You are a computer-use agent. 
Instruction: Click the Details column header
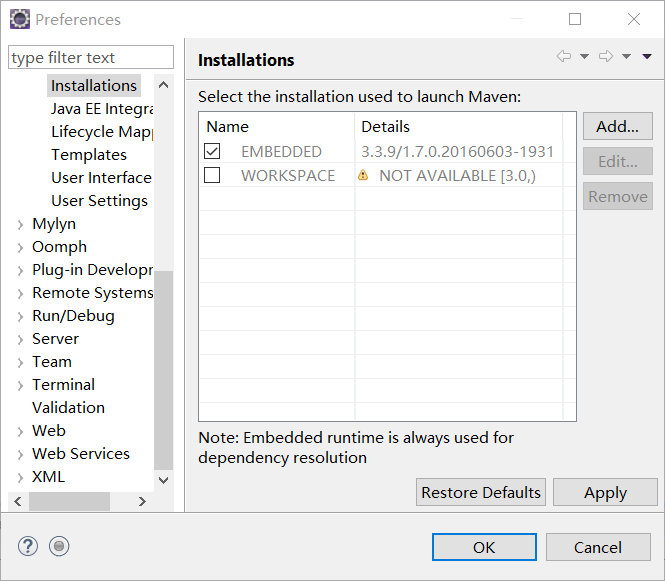(459, 126)
